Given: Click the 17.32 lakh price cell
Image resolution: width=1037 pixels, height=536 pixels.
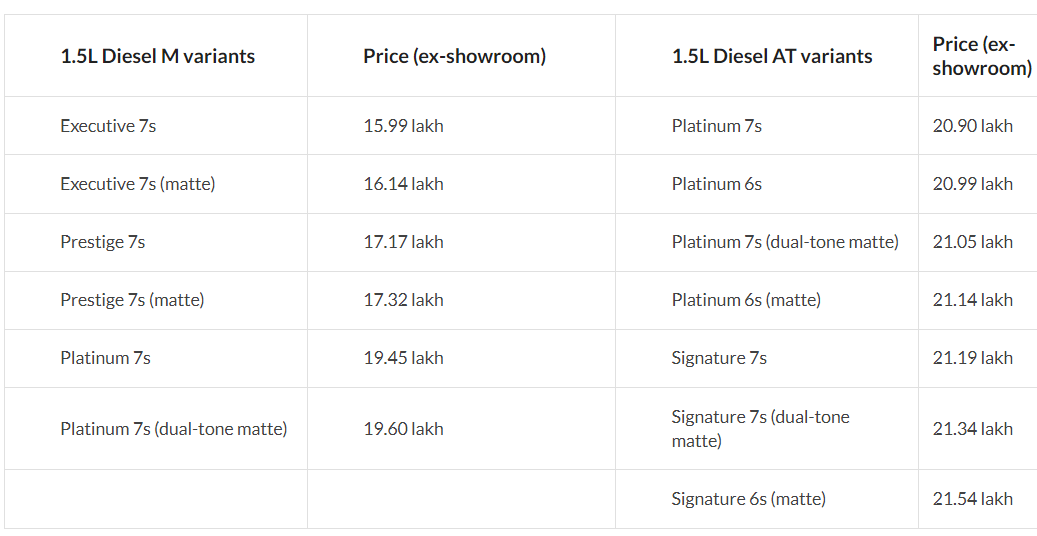Looking at the screenshot, I should pyautogui.click(x=403, y=300).
